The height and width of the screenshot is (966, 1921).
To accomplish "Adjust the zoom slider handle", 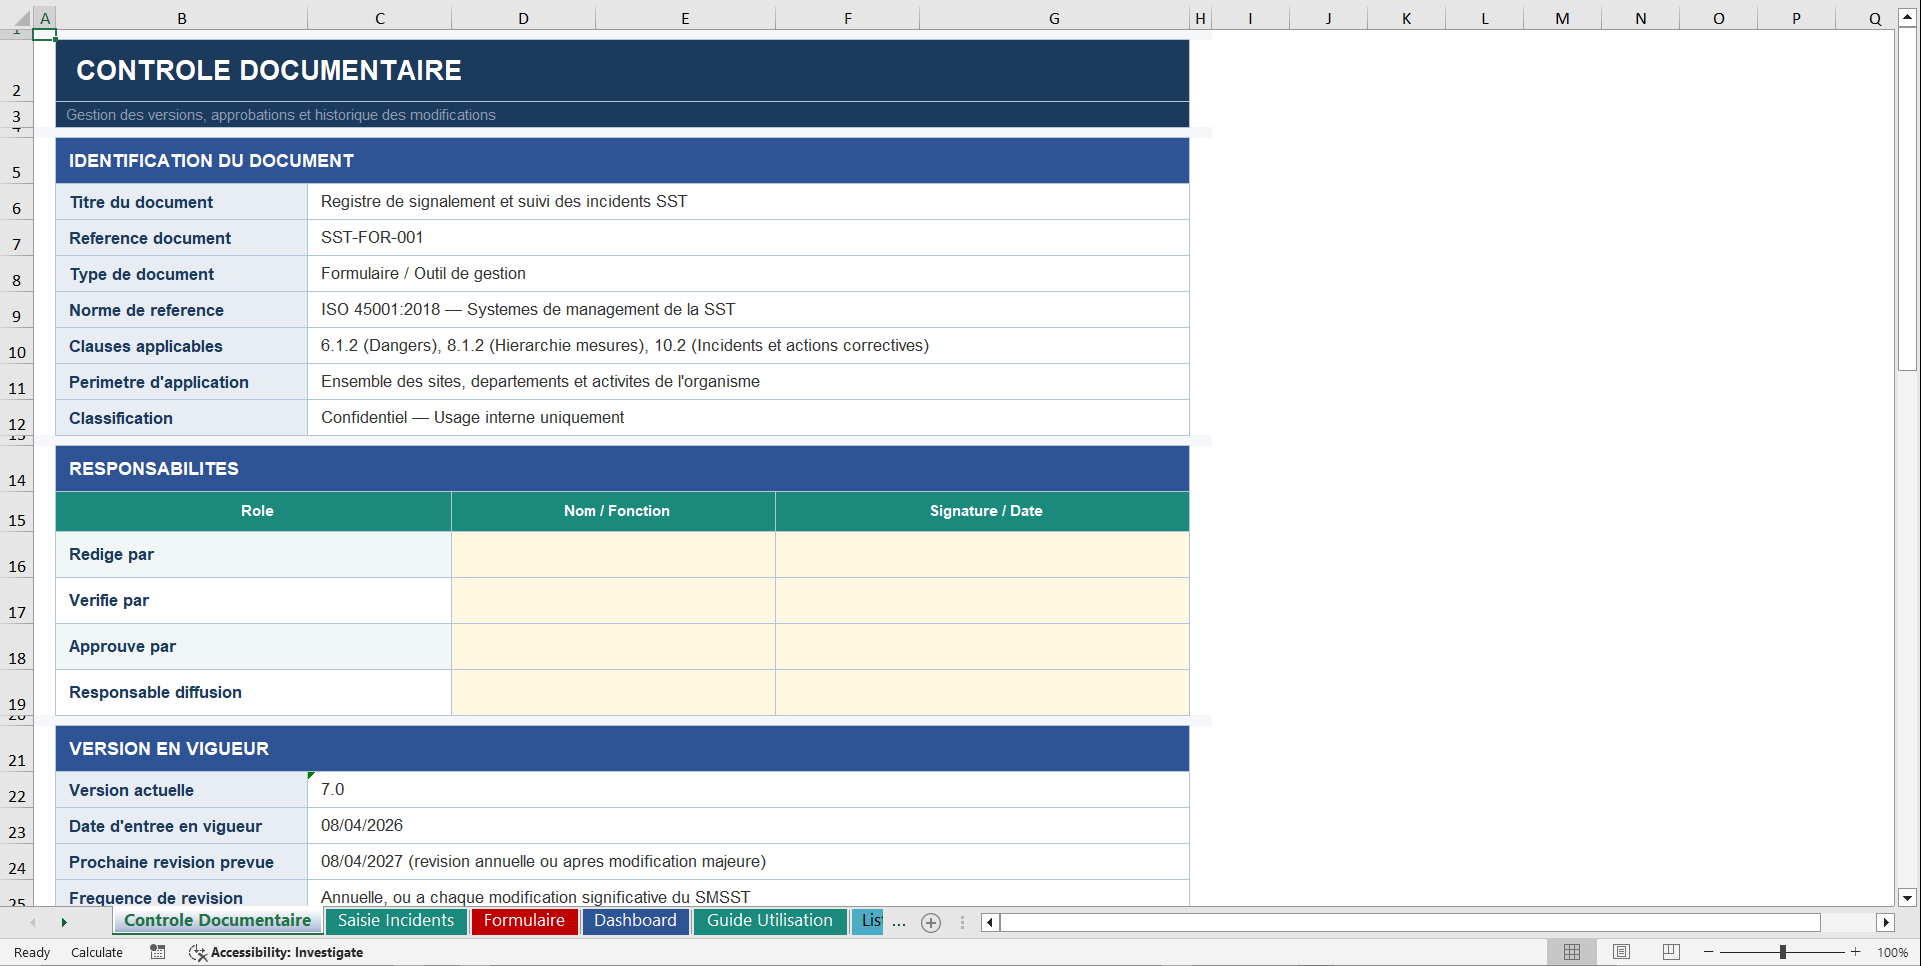I will [x=1782, y=952].
